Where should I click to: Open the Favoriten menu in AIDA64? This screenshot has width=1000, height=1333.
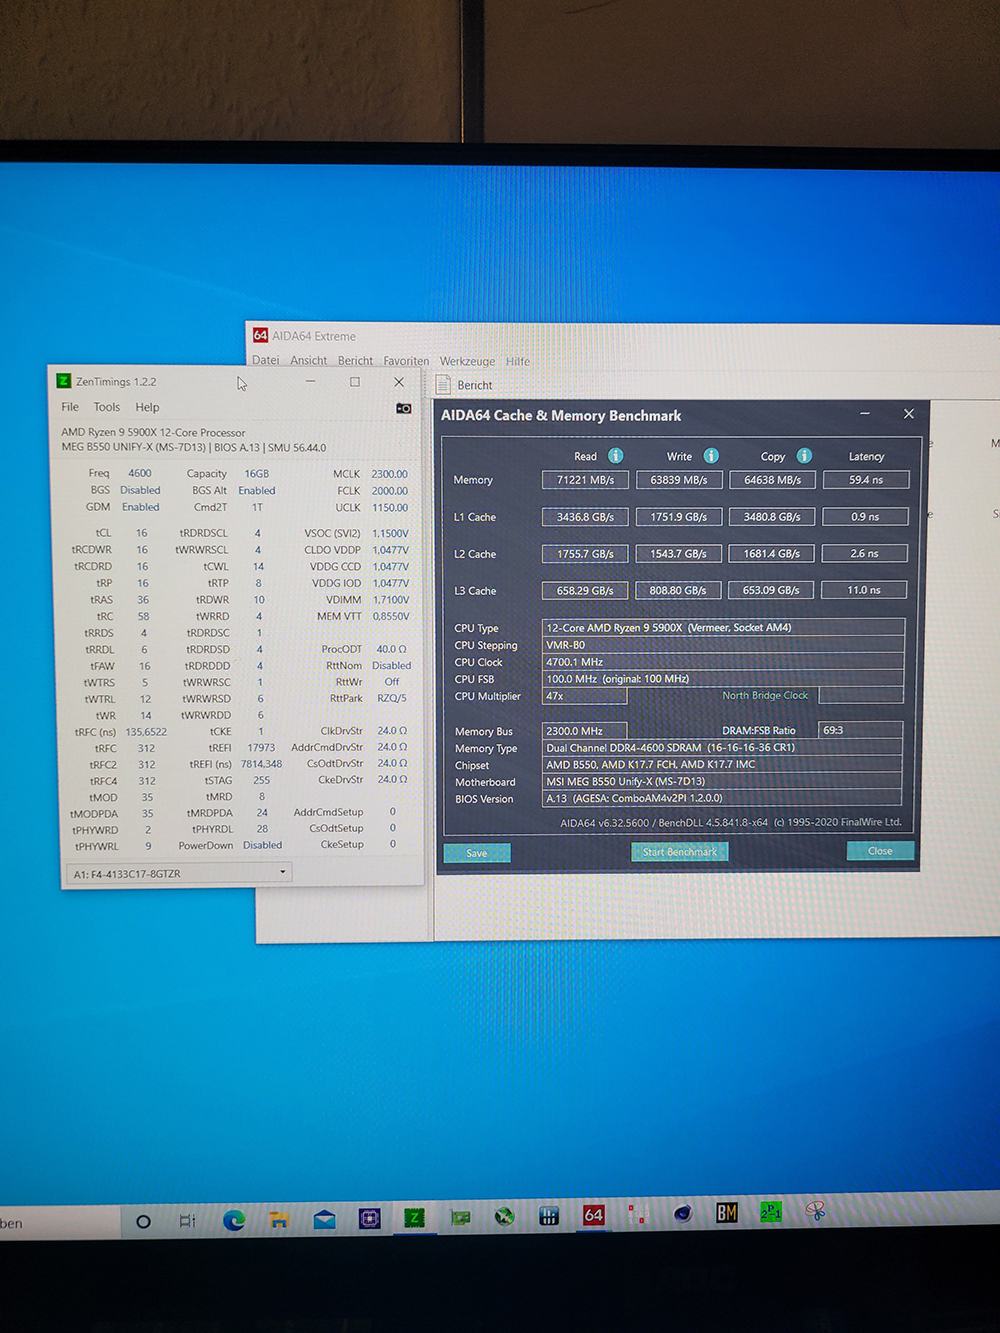pyautogui.click(x=406, y=361)
